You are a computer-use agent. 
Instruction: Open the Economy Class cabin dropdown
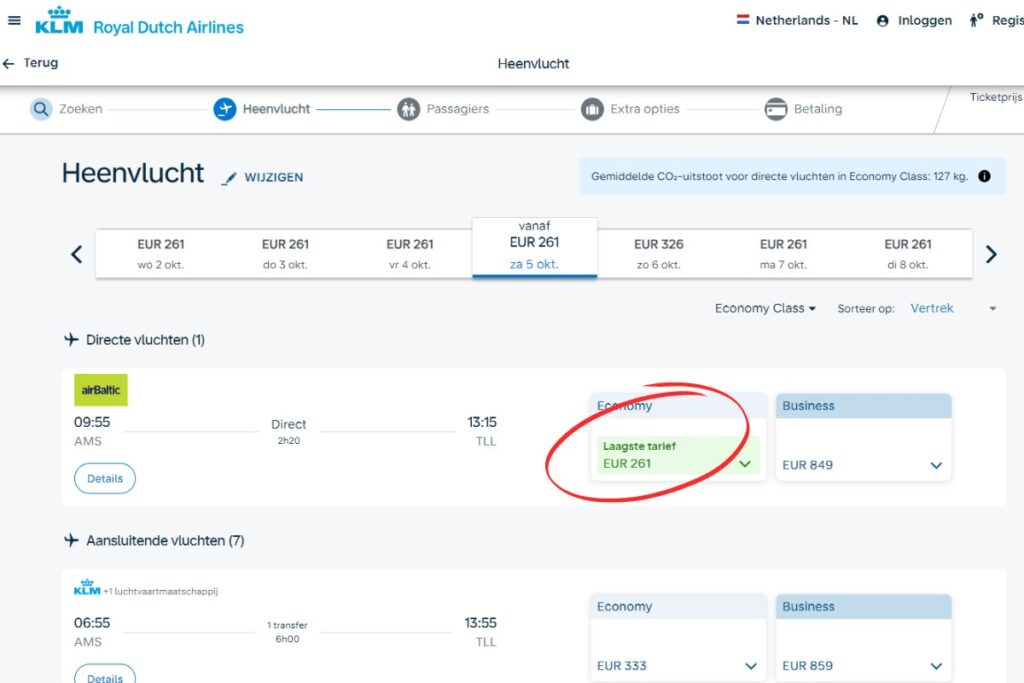[765, 309]
